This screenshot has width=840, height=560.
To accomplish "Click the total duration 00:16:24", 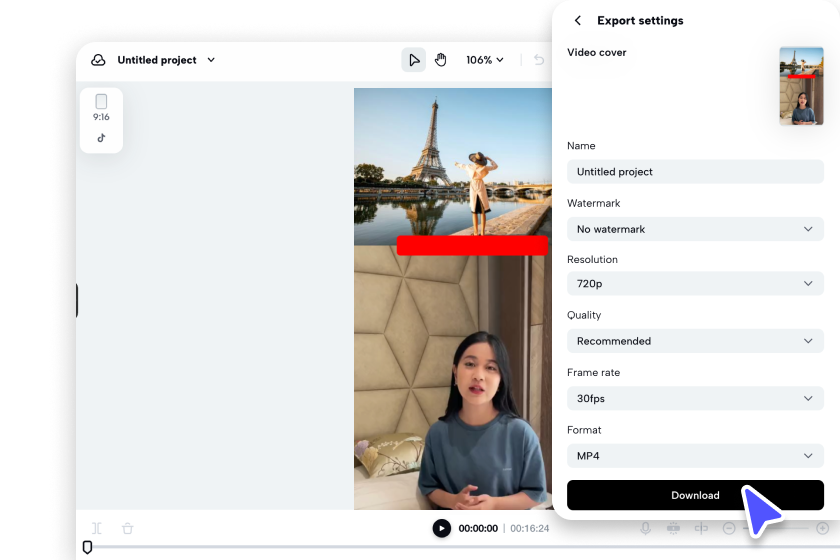I will (x=529, y=528).
